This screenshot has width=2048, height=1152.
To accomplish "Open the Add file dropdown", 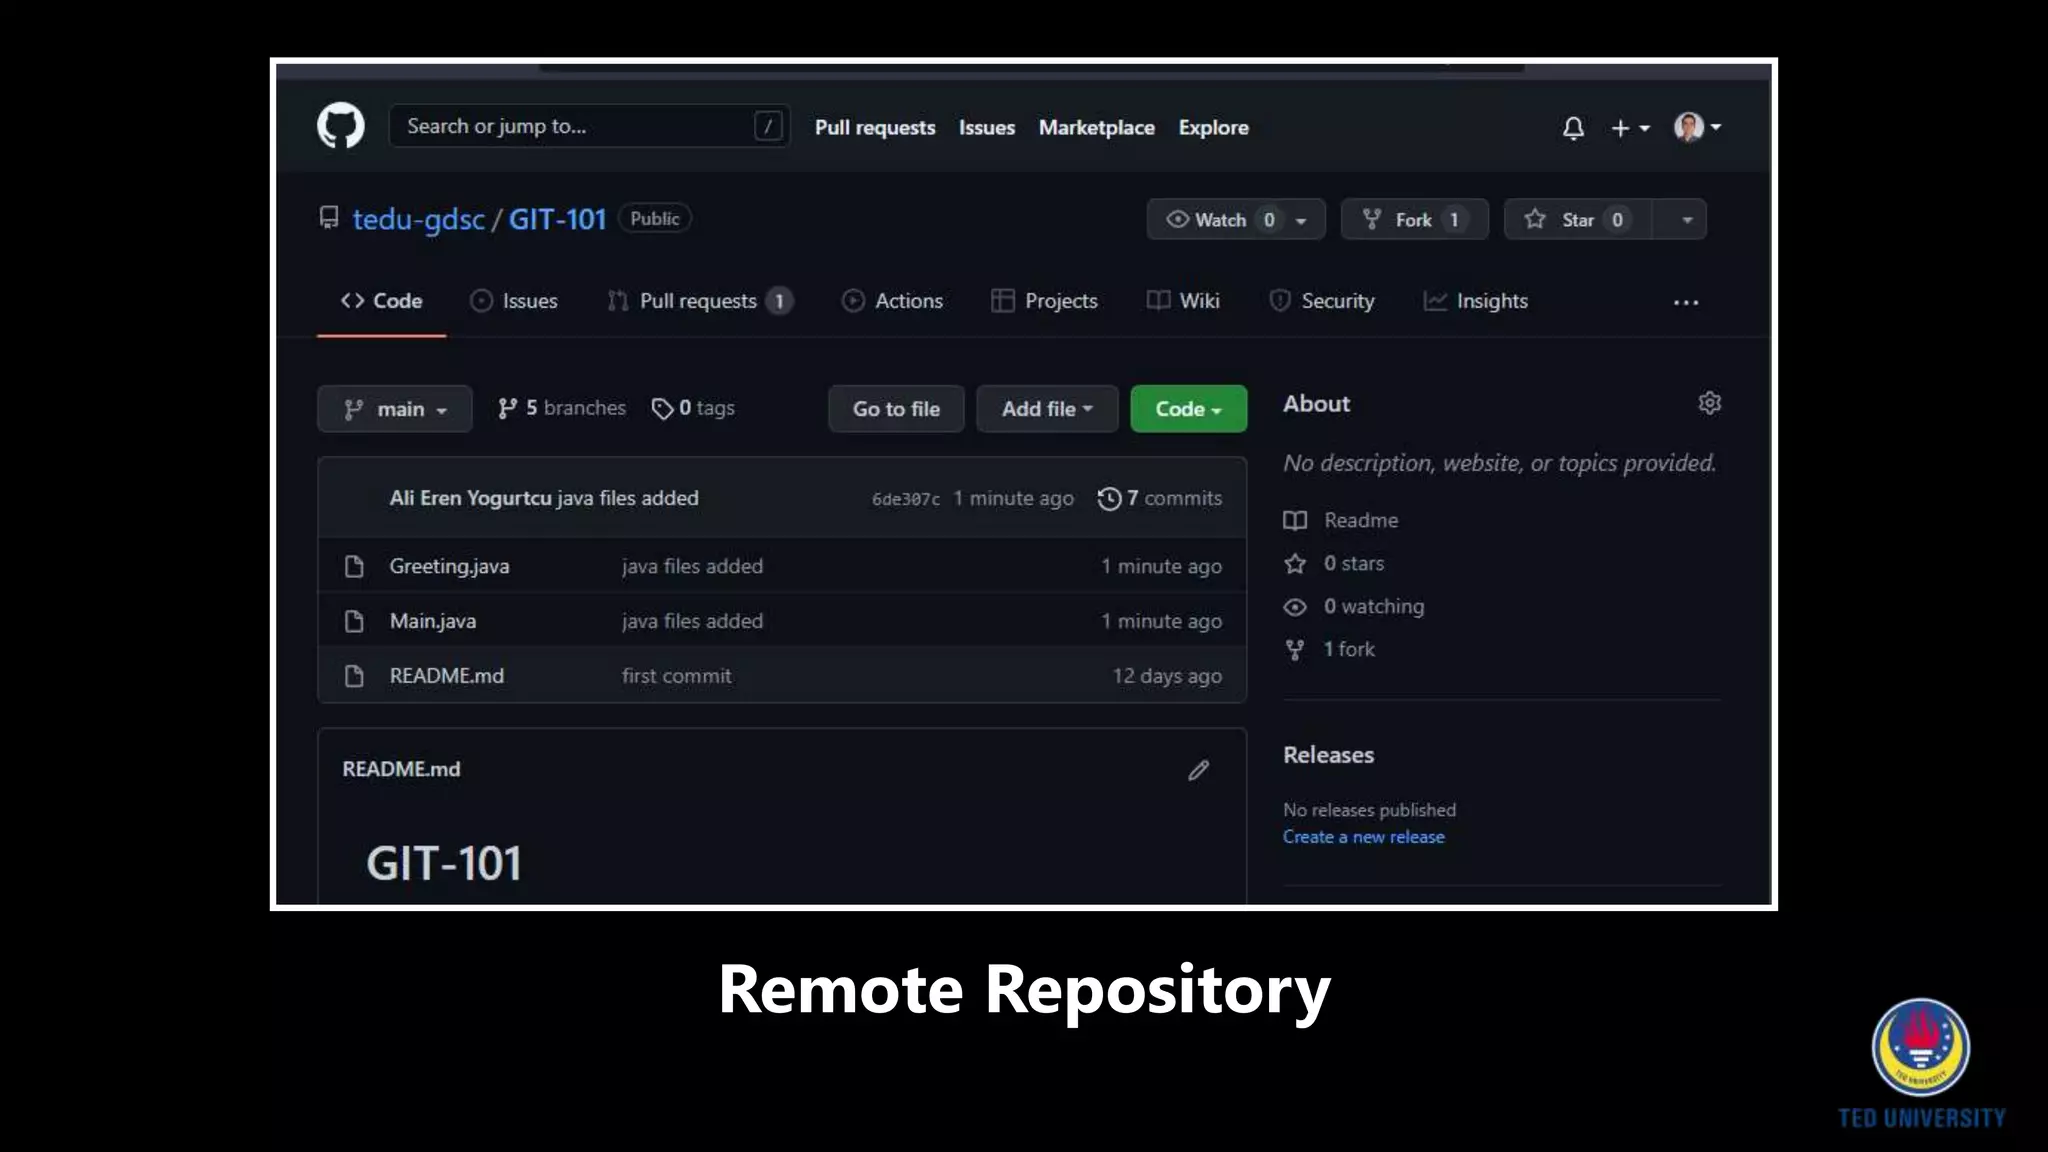I will tap(1047, 409).
